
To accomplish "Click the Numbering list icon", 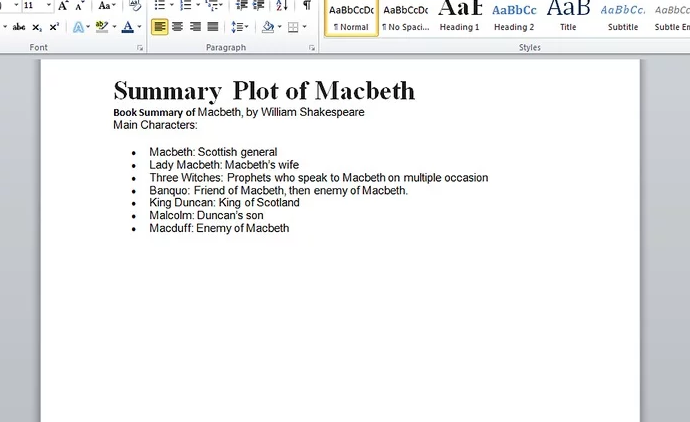I will click(186, 5).
